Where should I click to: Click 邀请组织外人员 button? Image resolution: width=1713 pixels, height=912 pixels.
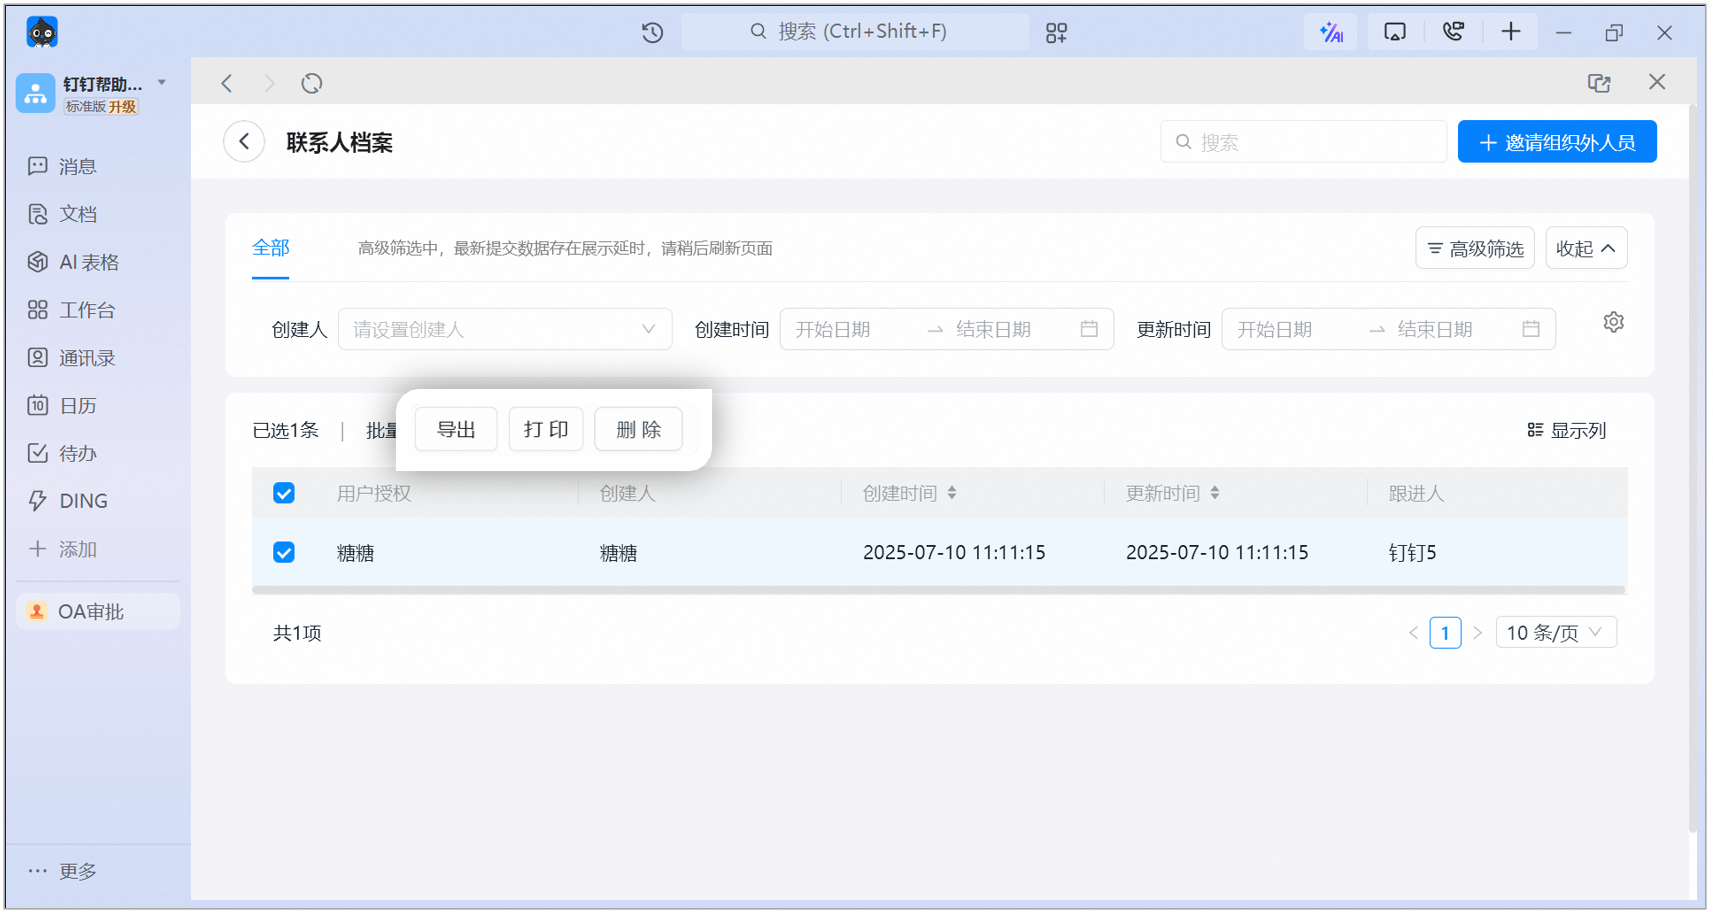click(x=1557, y=142)
